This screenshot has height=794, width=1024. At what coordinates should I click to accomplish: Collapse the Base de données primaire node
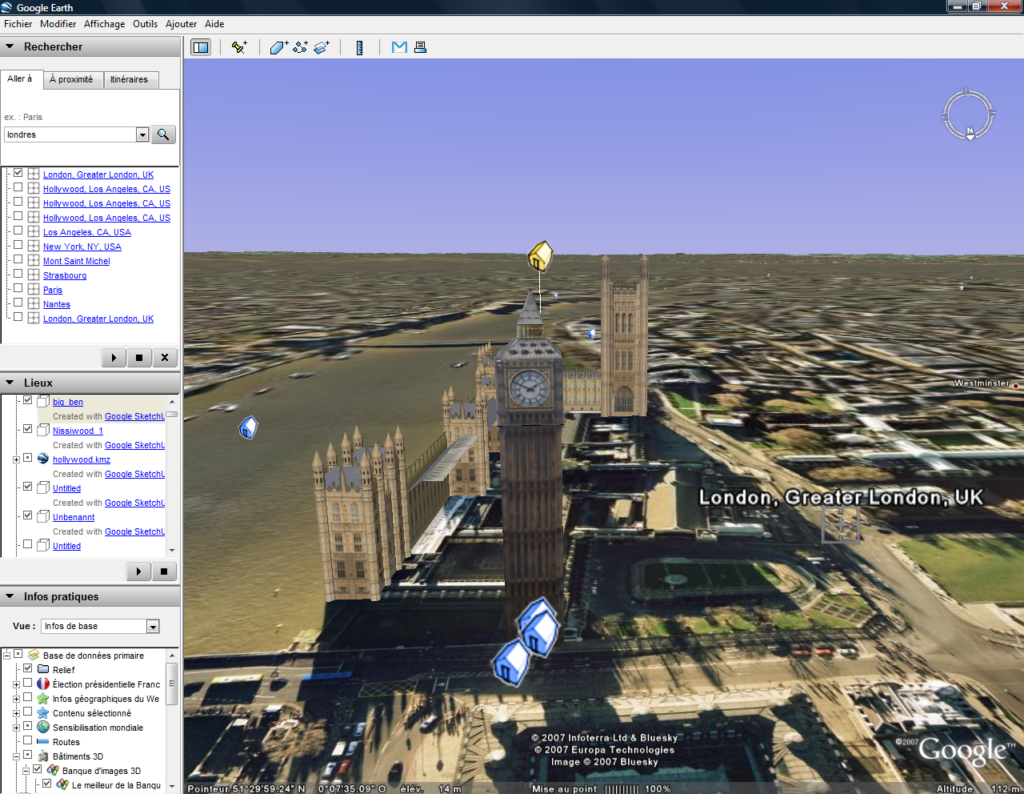7,654
